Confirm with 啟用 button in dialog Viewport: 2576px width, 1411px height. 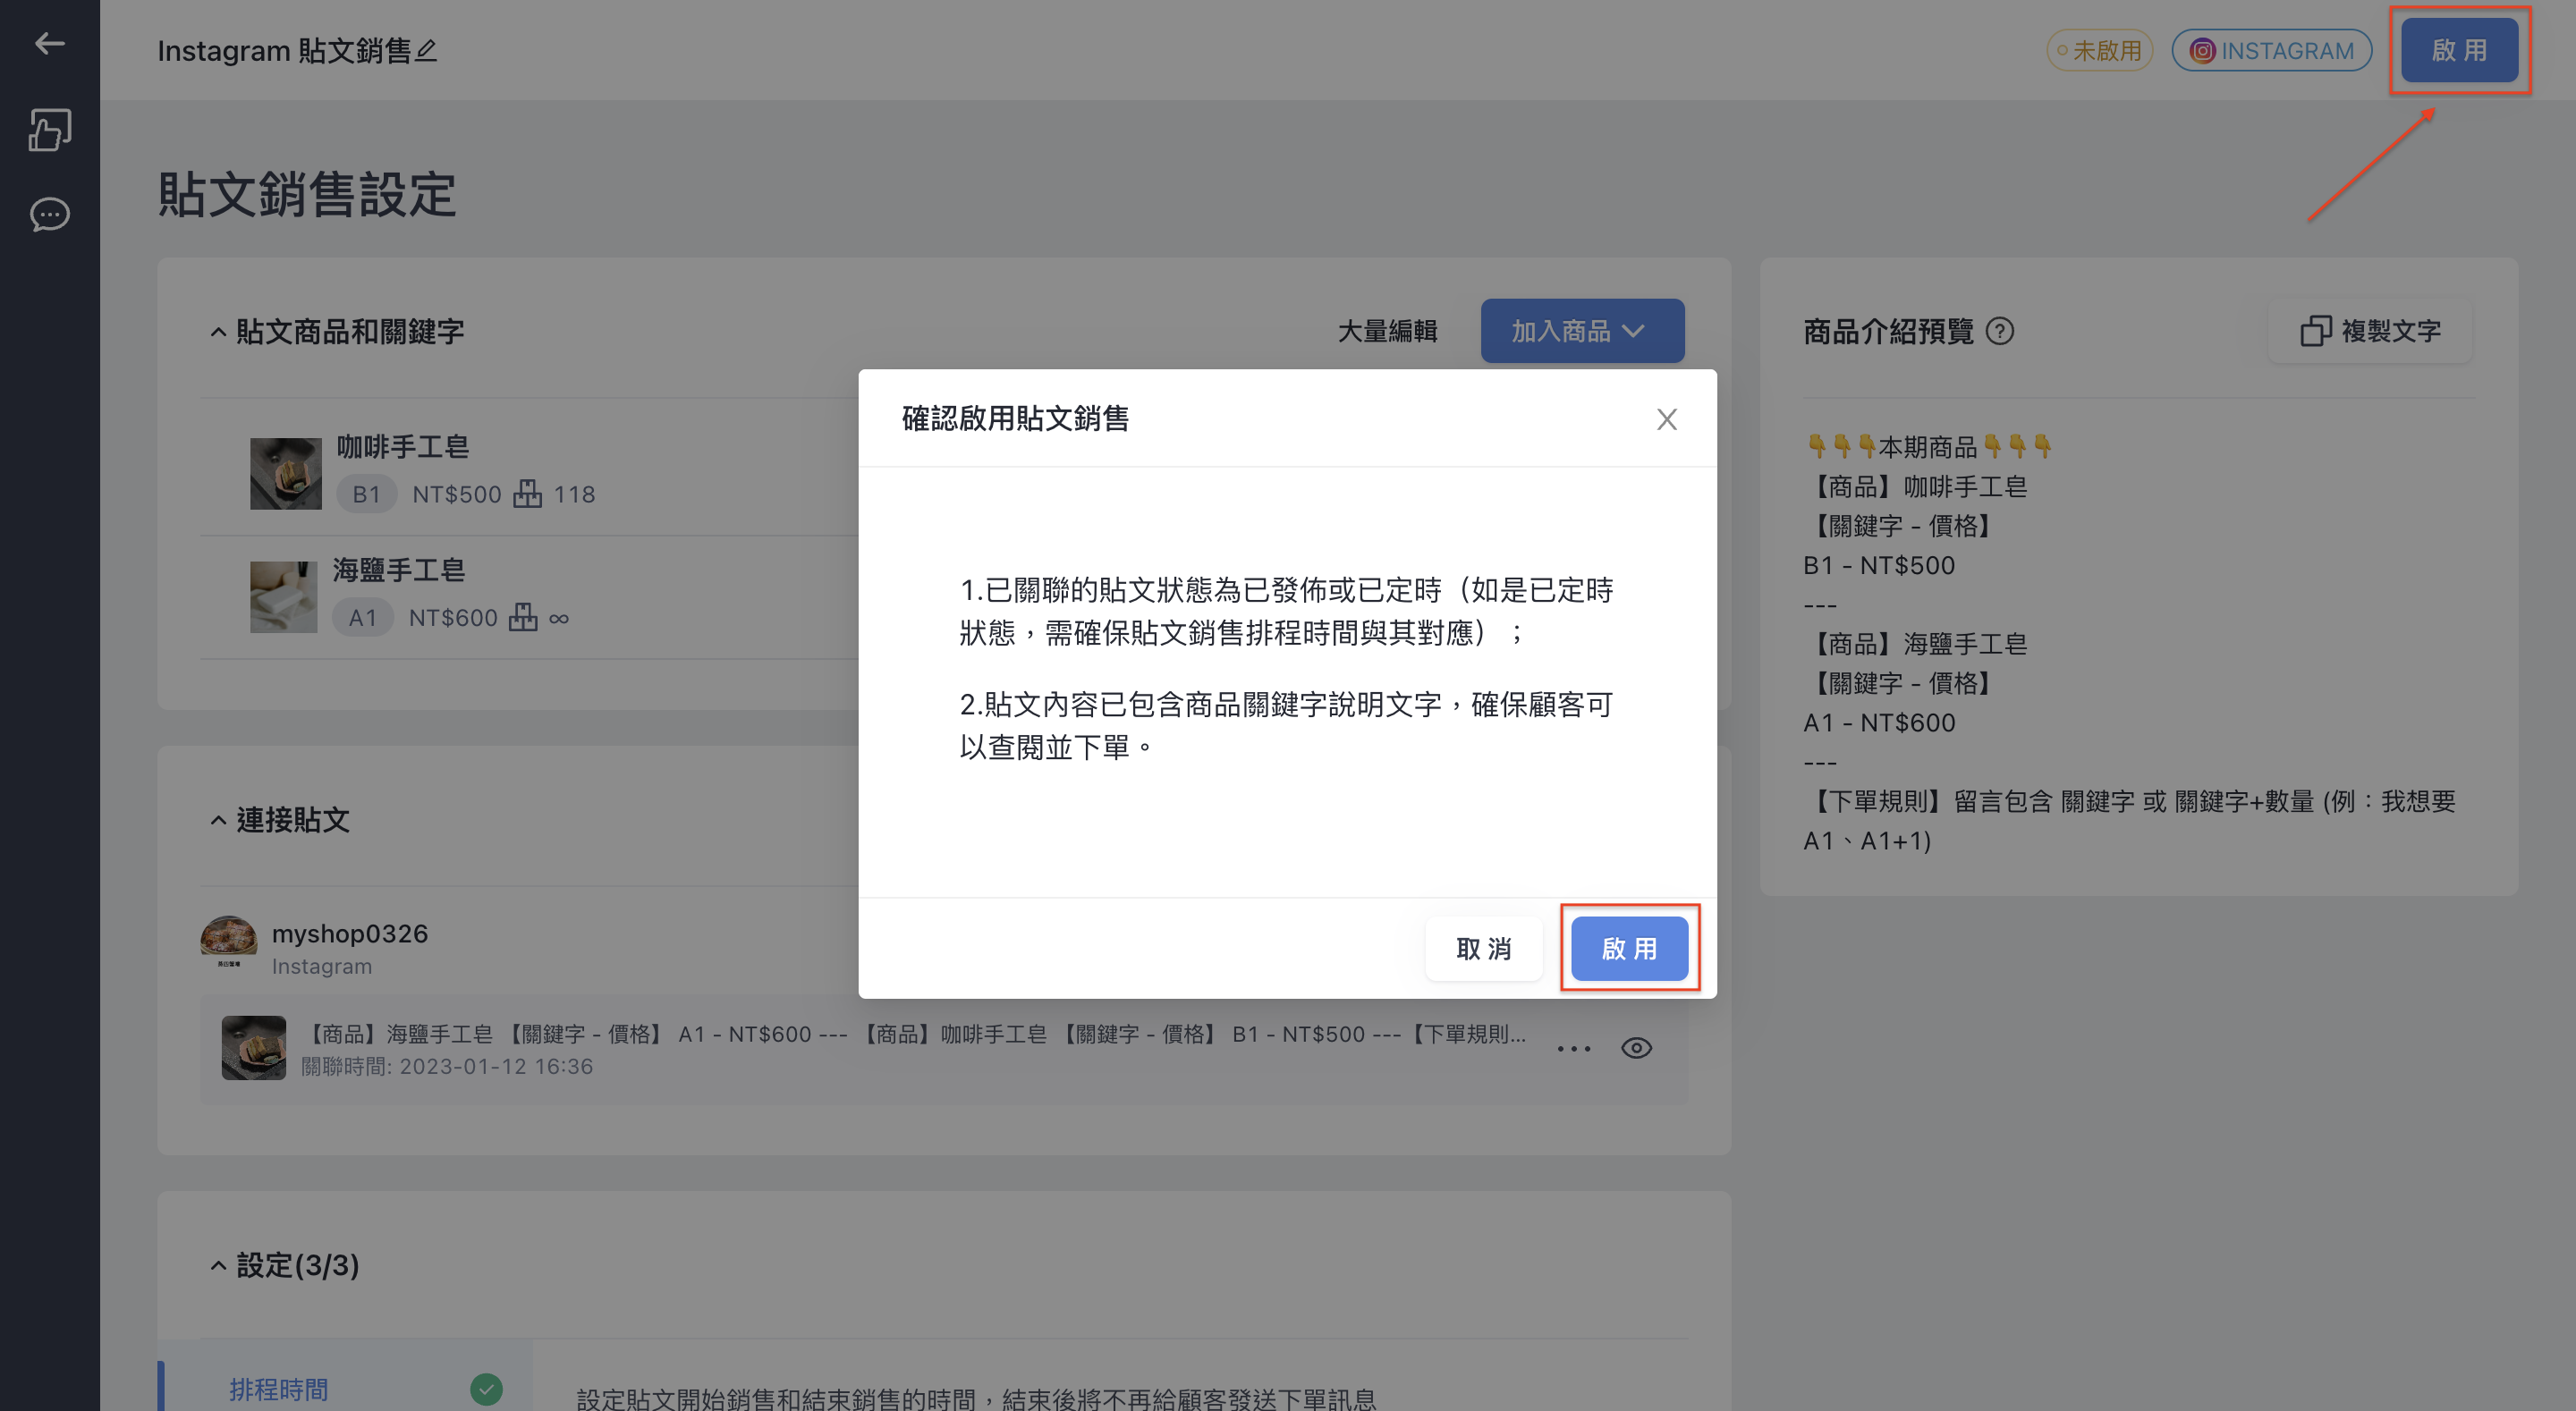tap(1629, 948)
